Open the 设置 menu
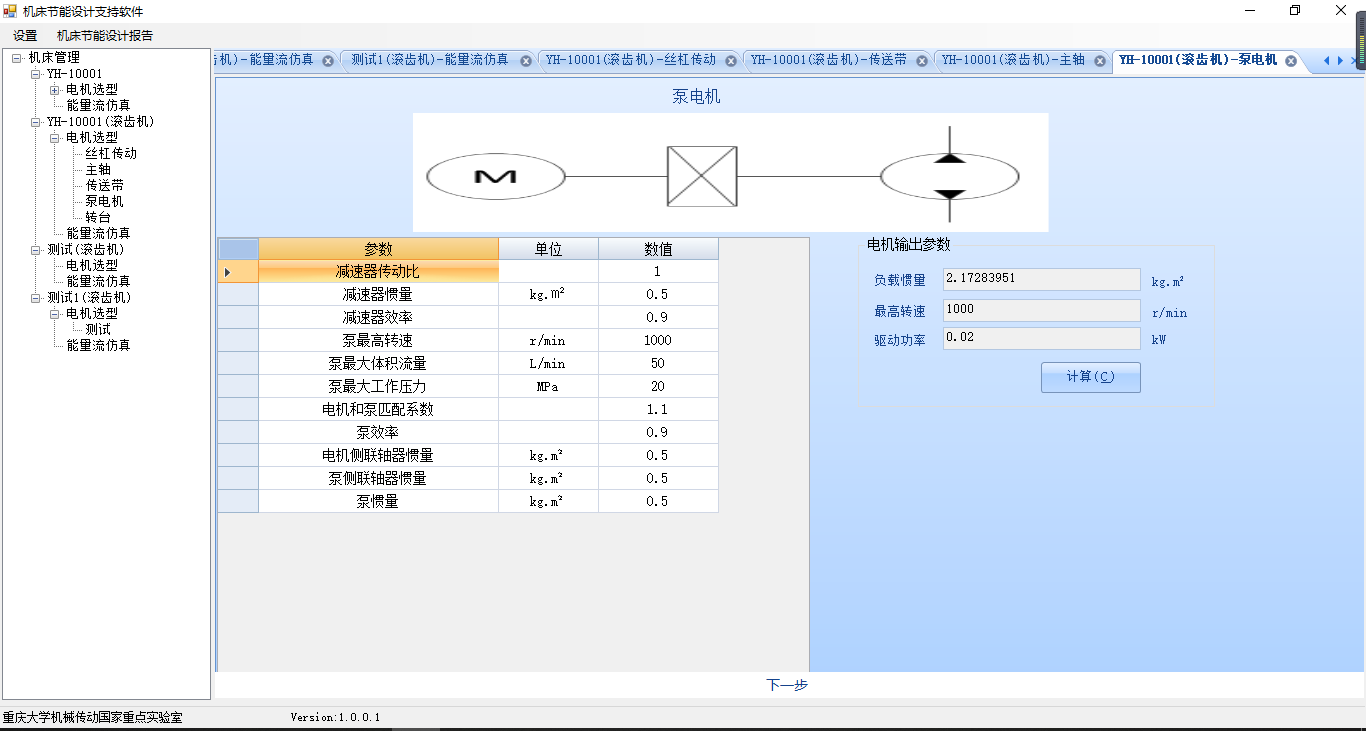This screenshot has height=731, width=1366. [25, 35]
